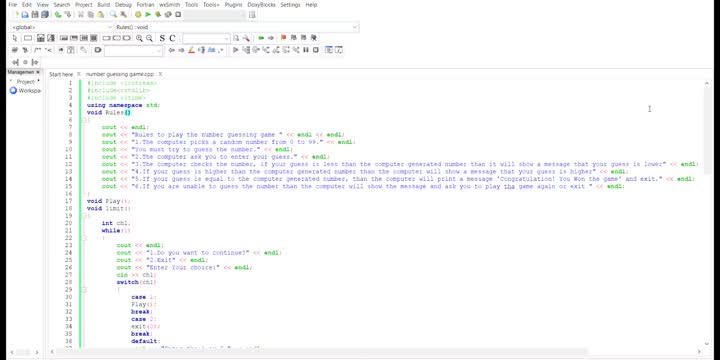Collapse the code fold at line 19
720x360 pixels.
click(x=84, y=216)
